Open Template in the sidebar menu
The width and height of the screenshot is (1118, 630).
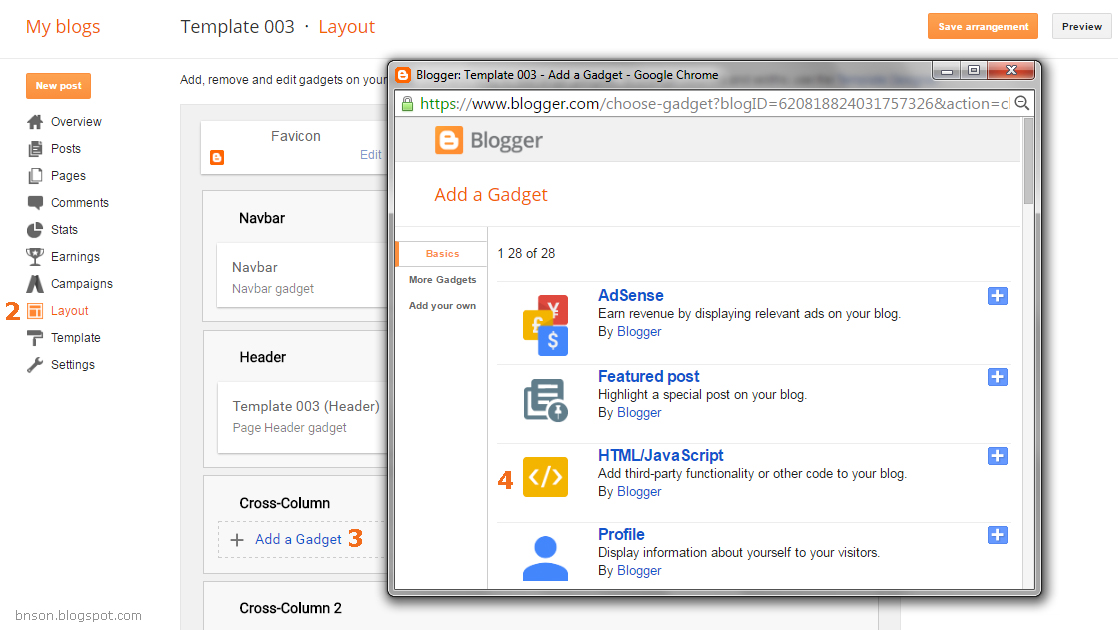(x=76, y=338)
